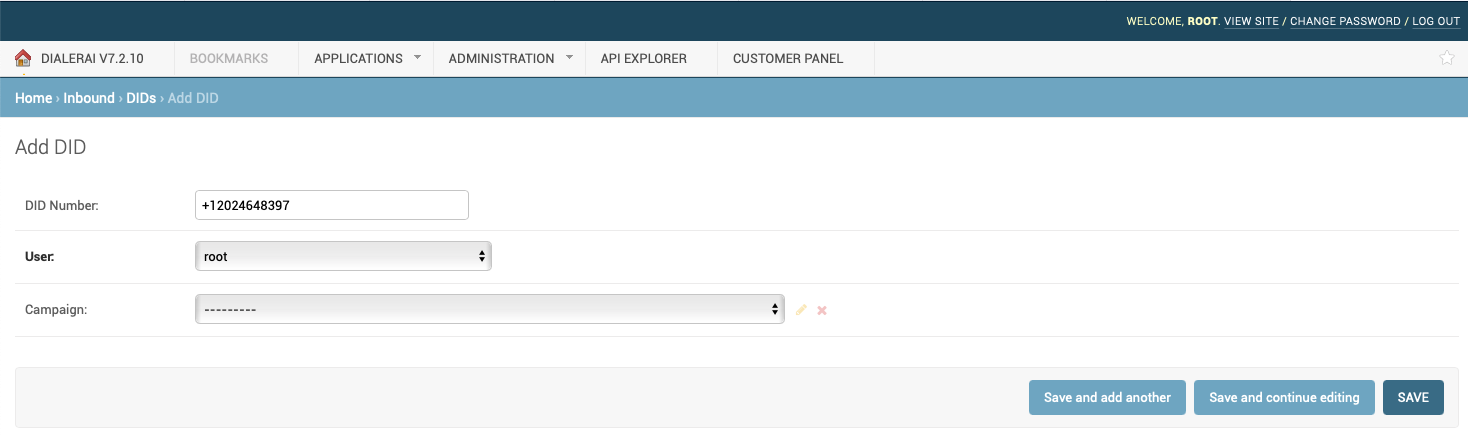
Task: Open the Campaign dropdown
Action: (x=489, y=310)
